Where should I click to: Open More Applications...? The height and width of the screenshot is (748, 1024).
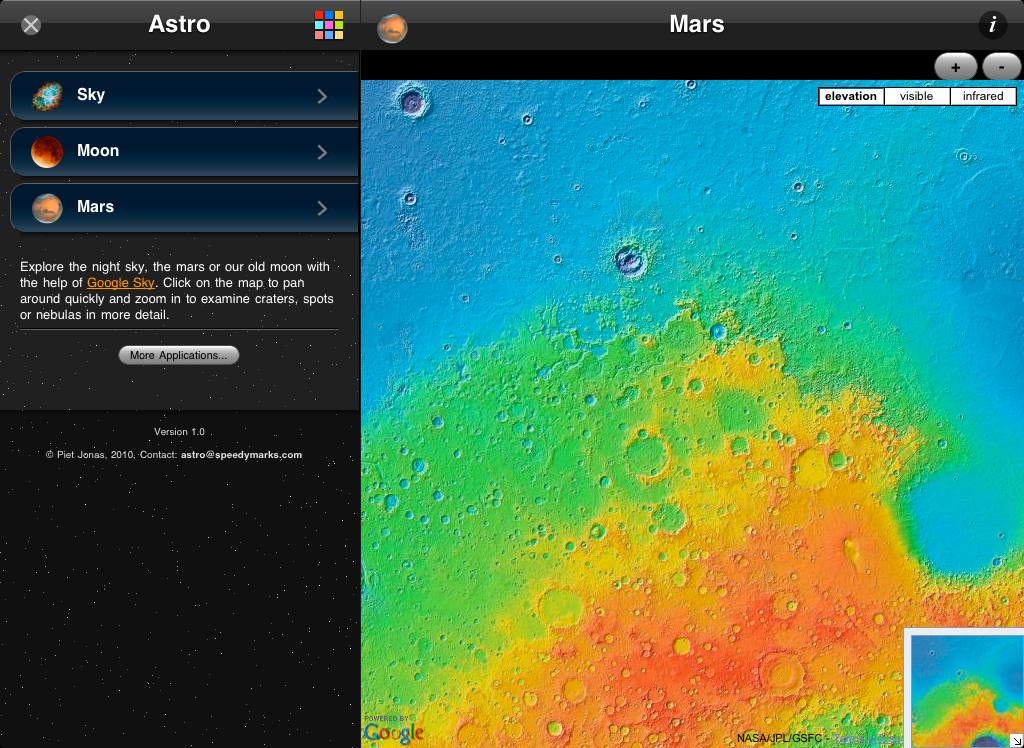[x=179, y=355]
